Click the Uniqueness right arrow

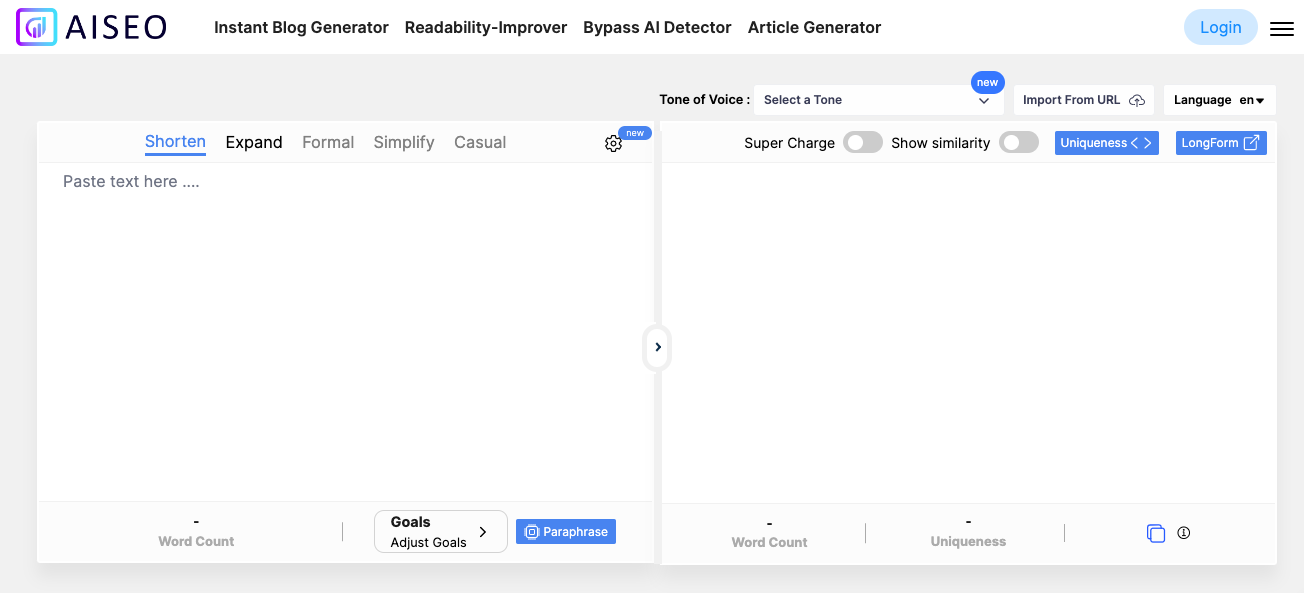(x=1148, y=143)
